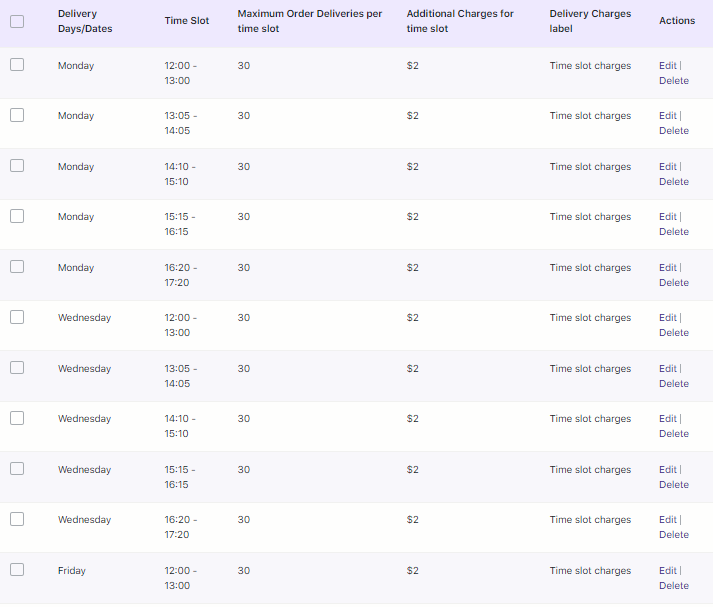This screenshot has height=607, width=713.
Task: Edit the Monday 12:00 - 13:00 time slot
Action: tap(667, 66)
